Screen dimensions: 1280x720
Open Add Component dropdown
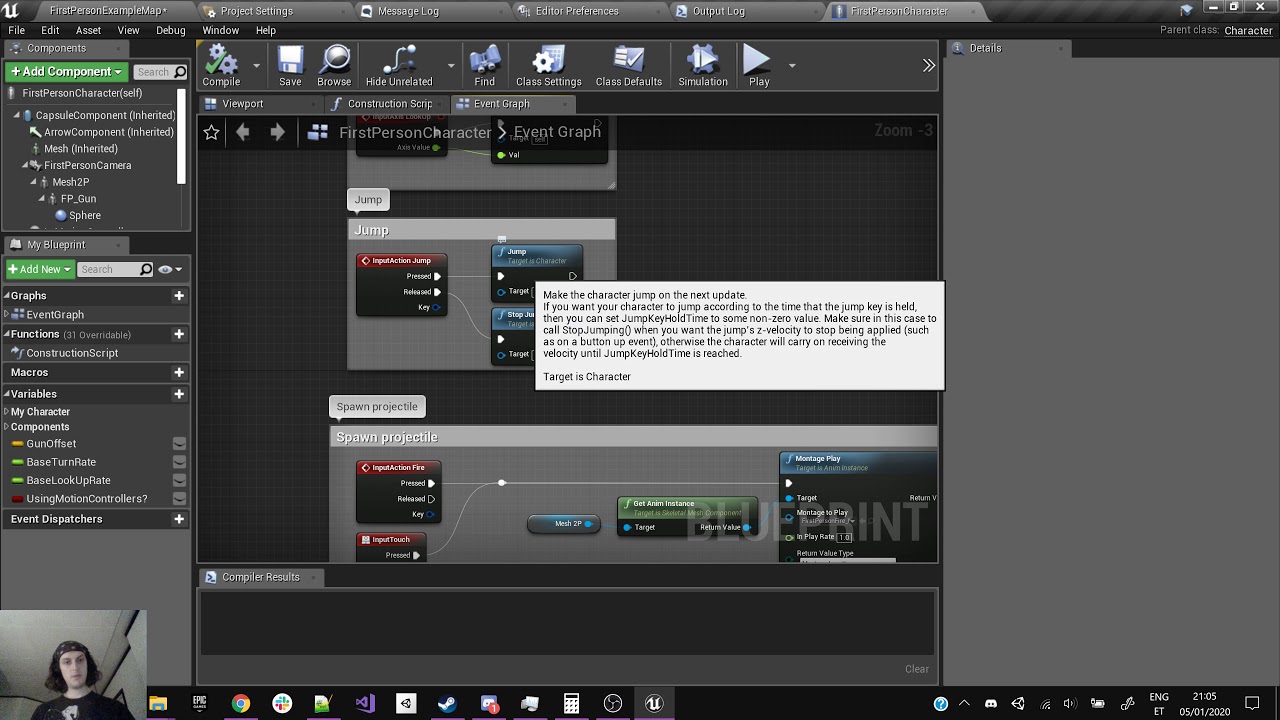(66, 72)
